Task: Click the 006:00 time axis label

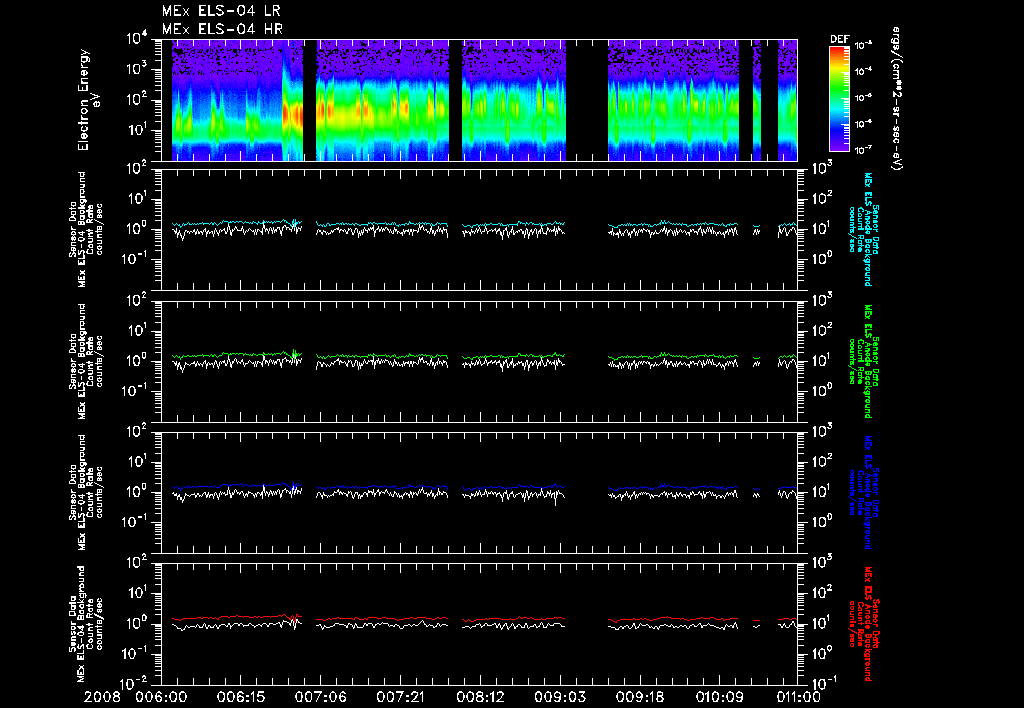Action: pyautogui.click(x=160, y=697)
